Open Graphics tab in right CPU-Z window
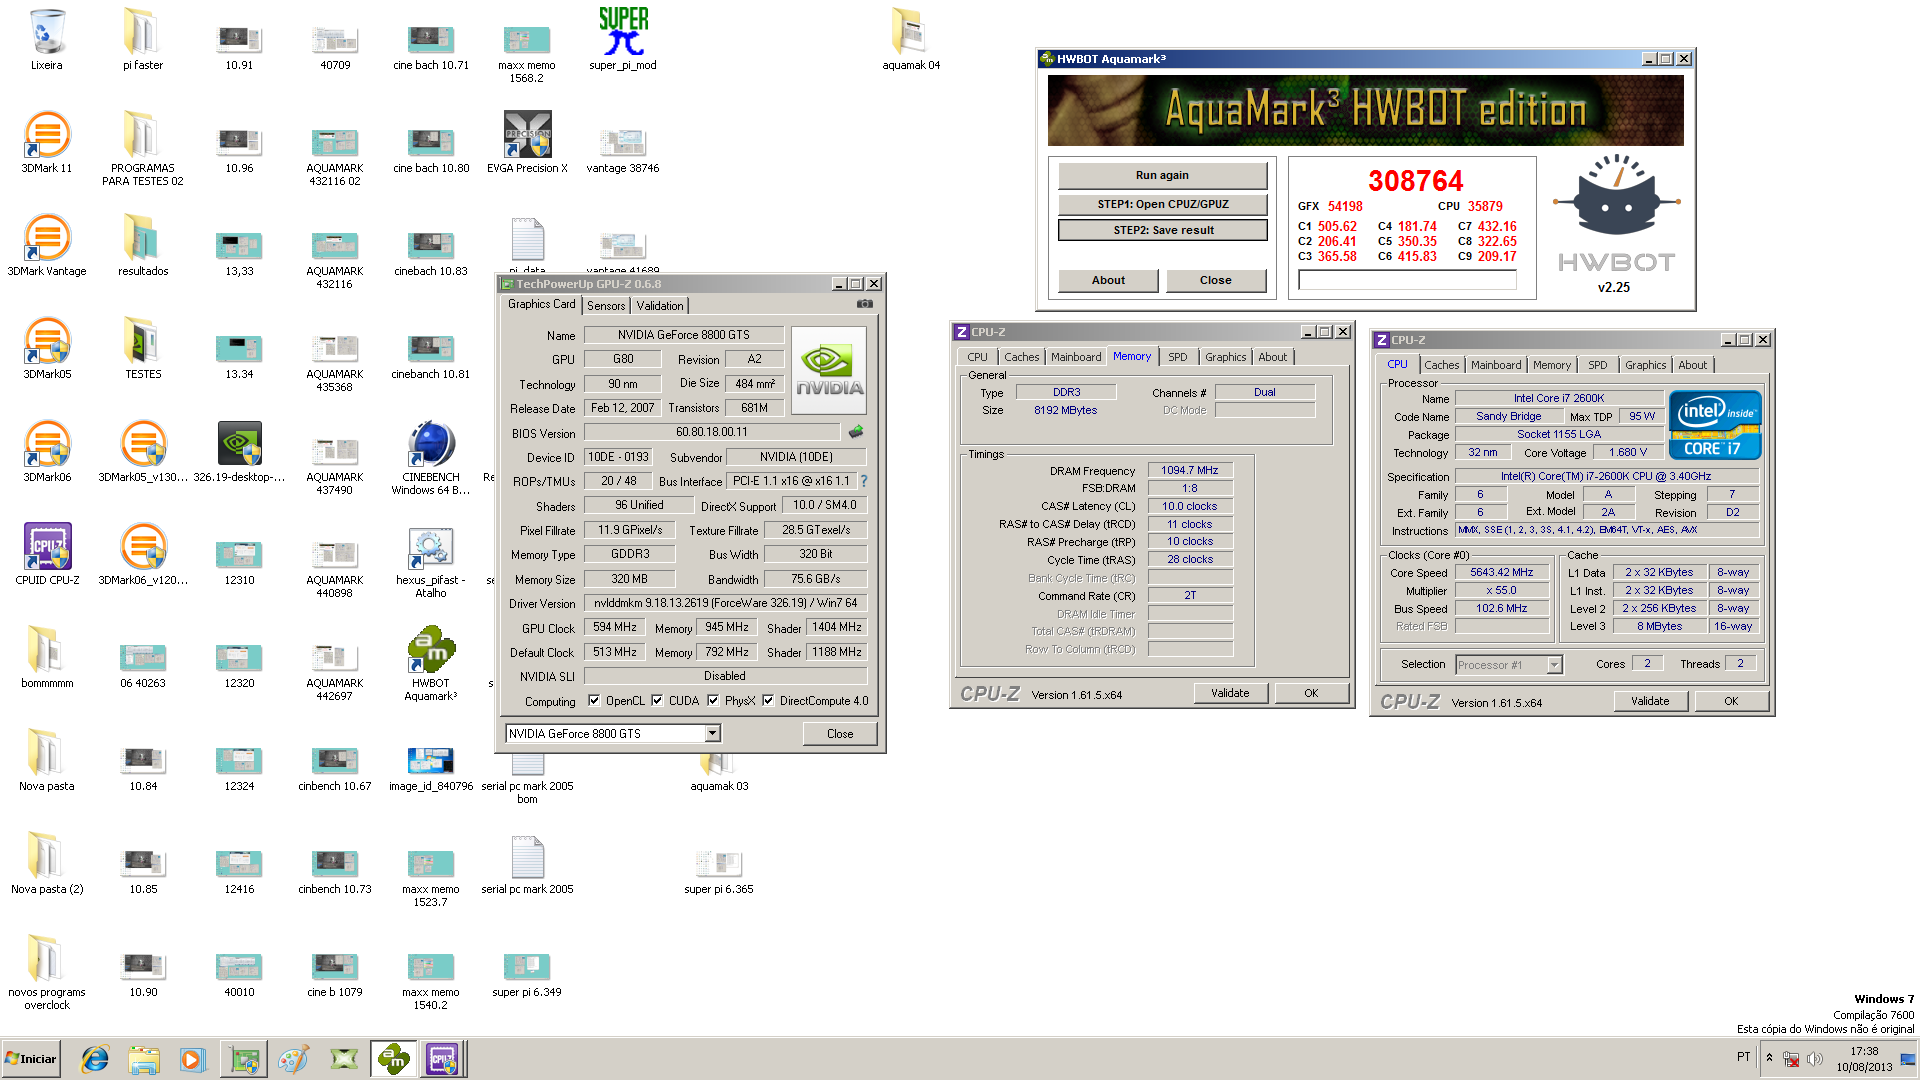This screenshot has width=1920, height=1080. pos(1645,365)
